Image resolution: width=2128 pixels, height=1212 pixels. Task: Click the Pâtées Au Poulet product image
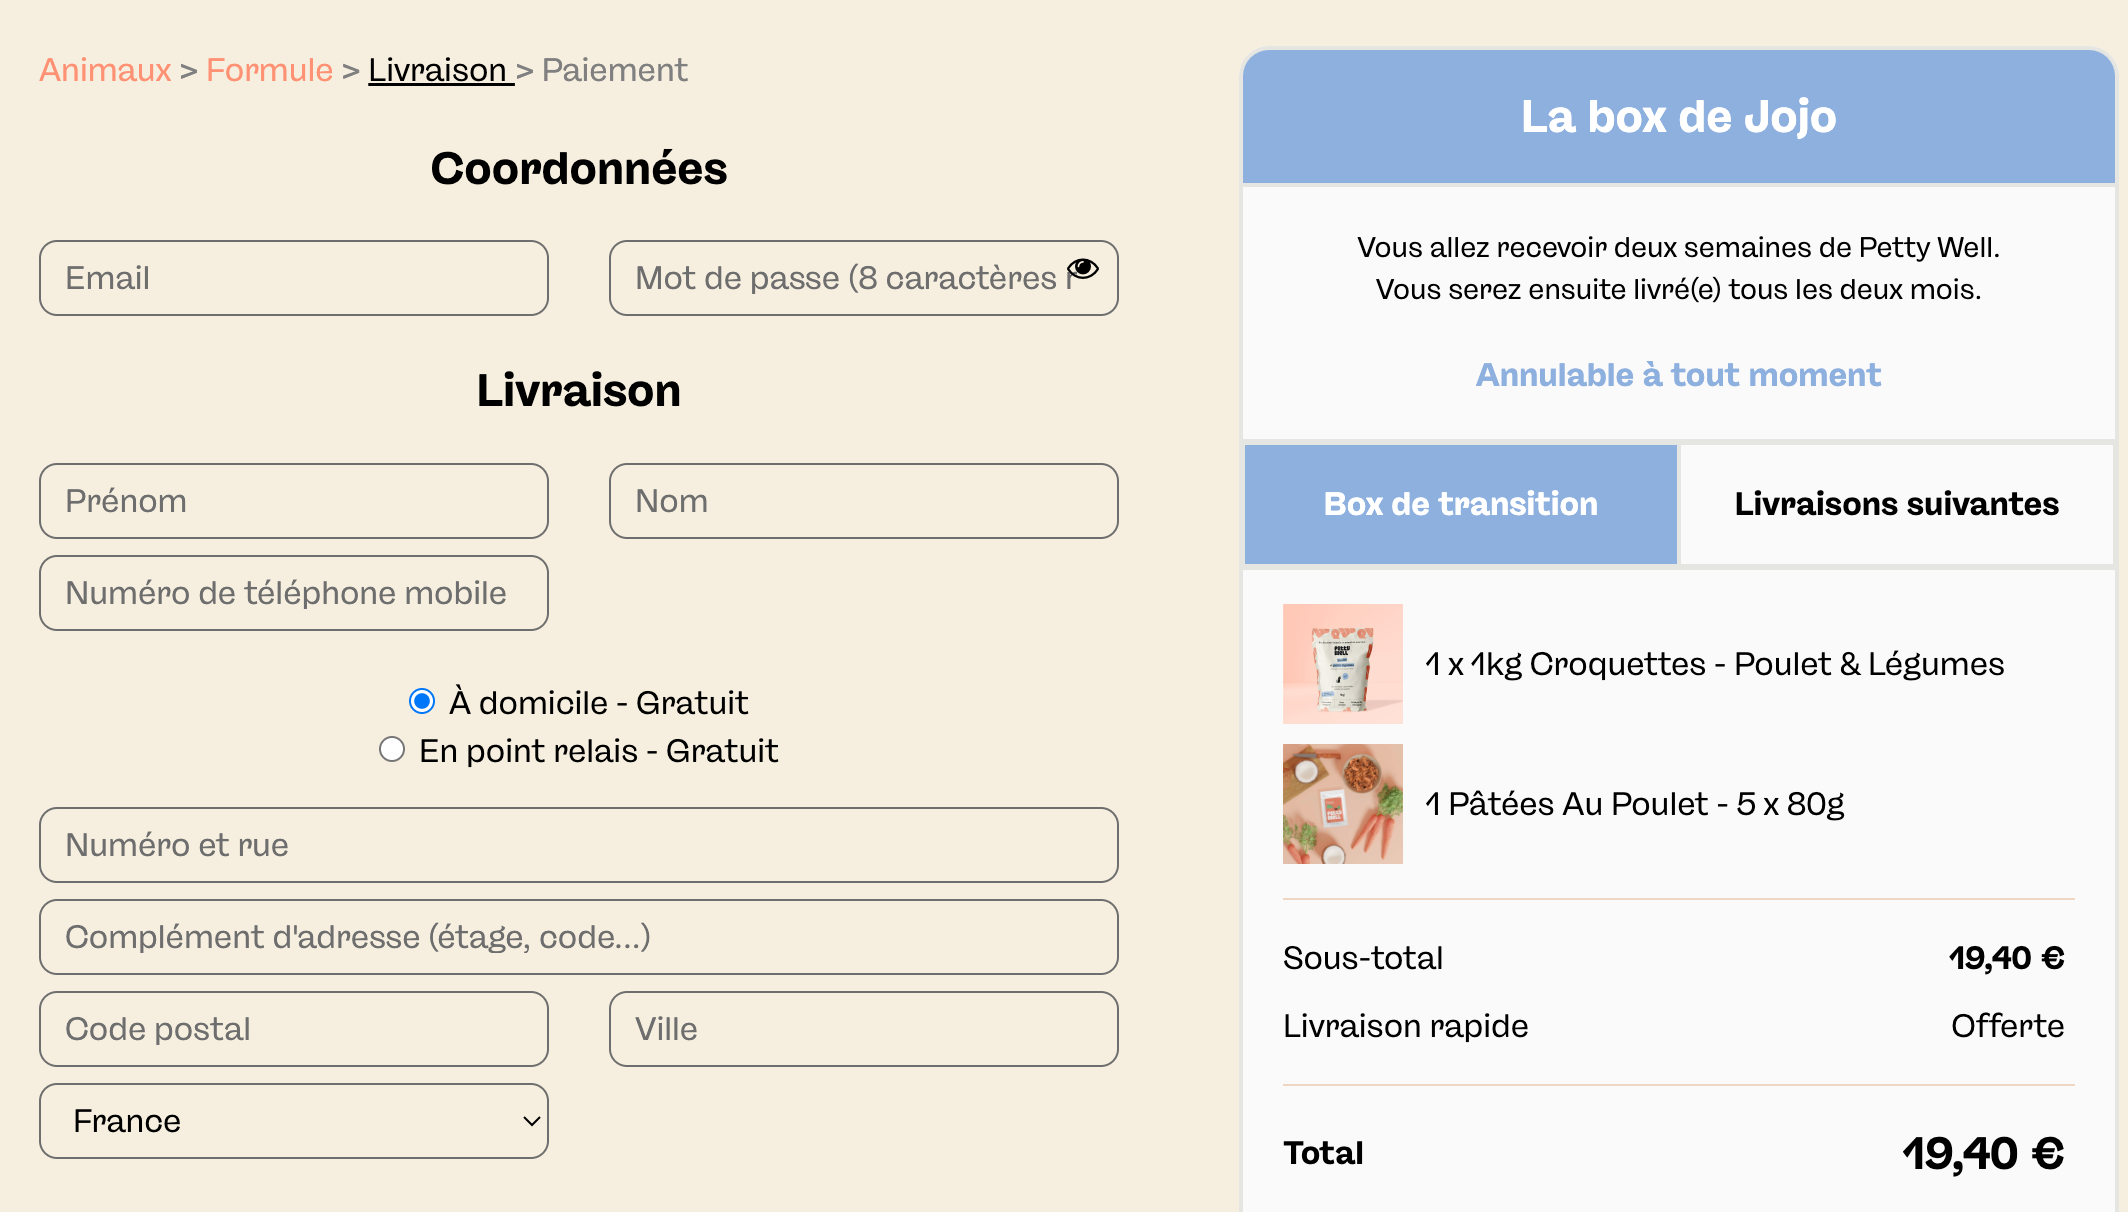click(1343, 804)
